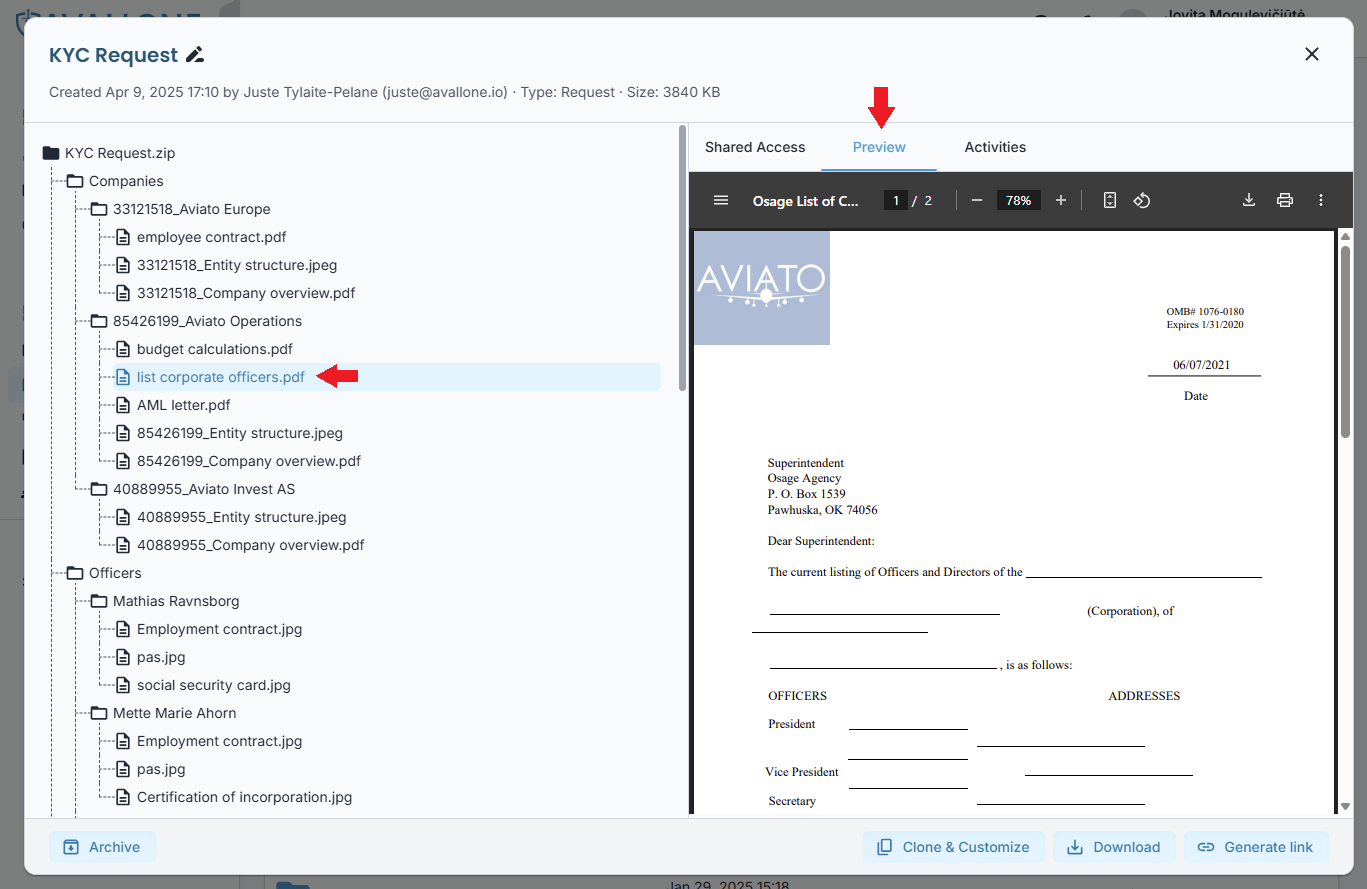Select 85426199_Entity structure.jpeg
Viewport: 1367px width, 889px height.
240,433
